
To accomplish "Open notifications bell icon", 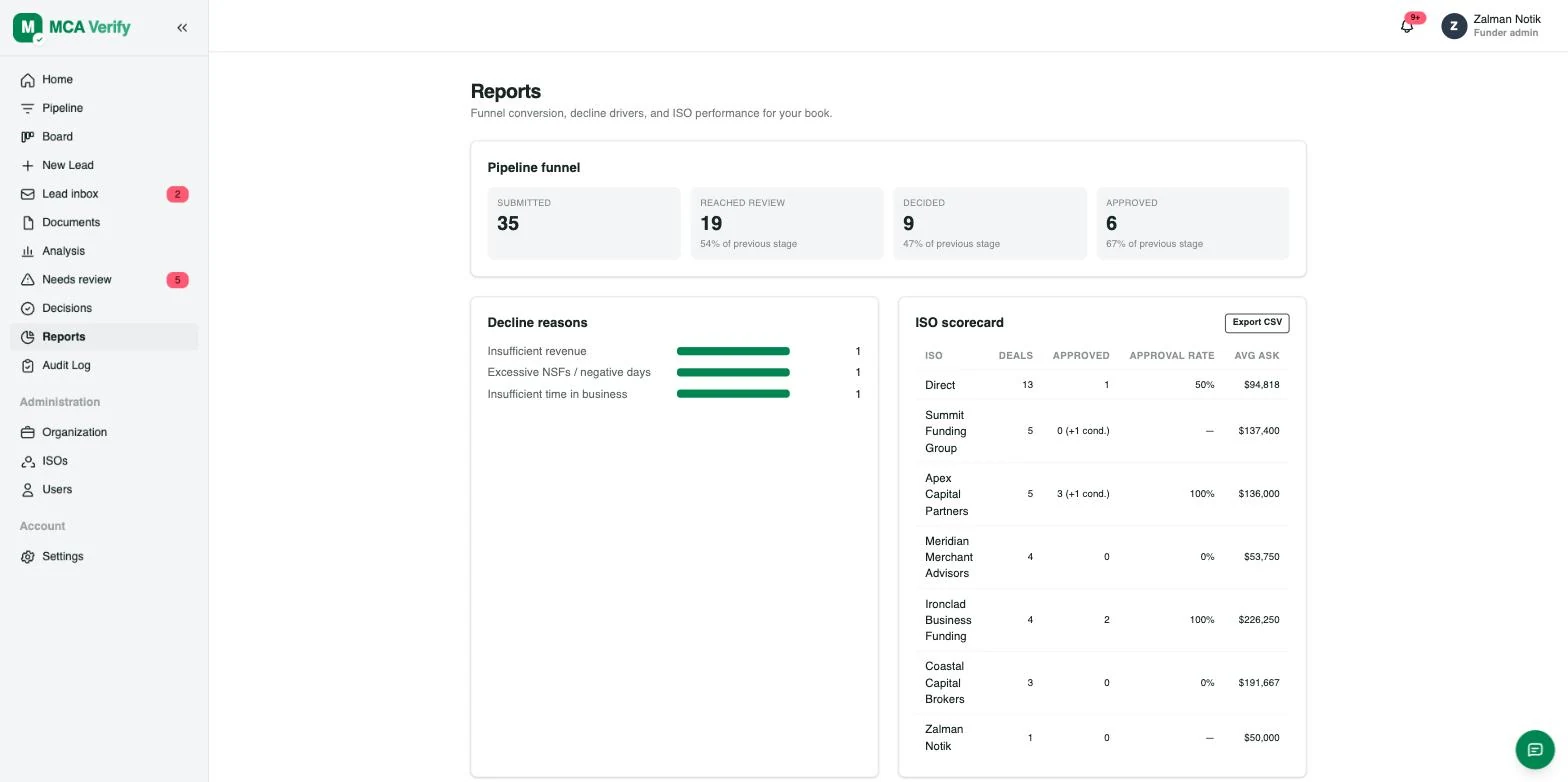I will coord(1407,26).
